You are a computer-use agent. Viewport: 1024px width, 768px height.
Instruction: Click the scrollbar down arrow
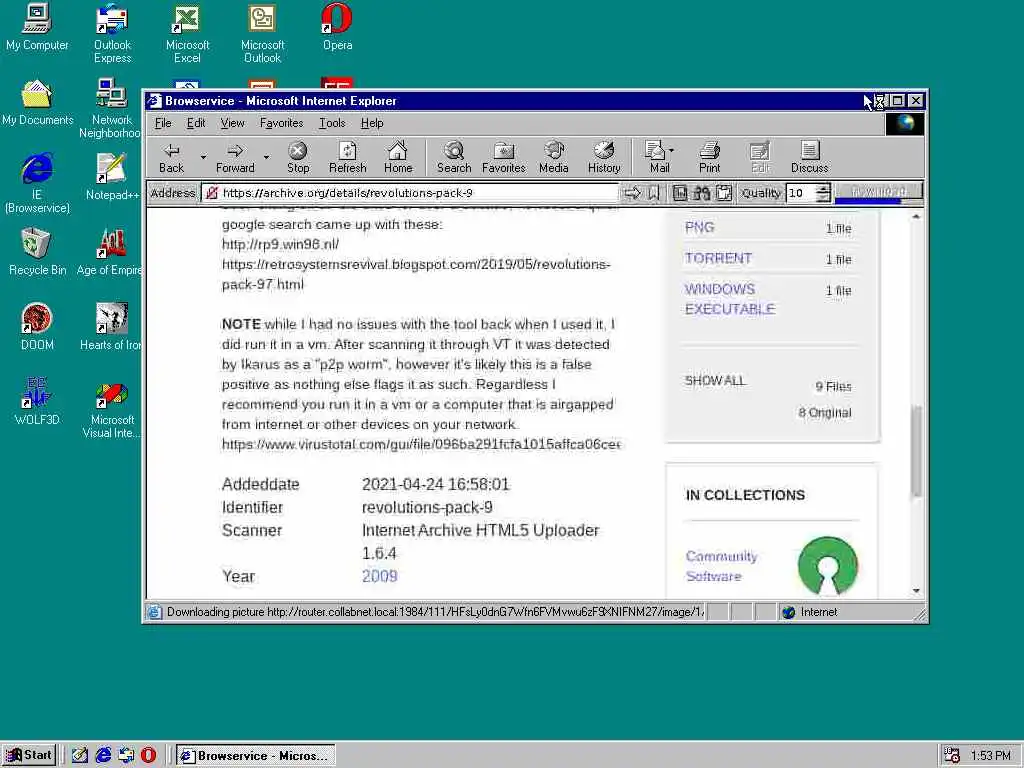pyautogui.click(x=916, y=591)
